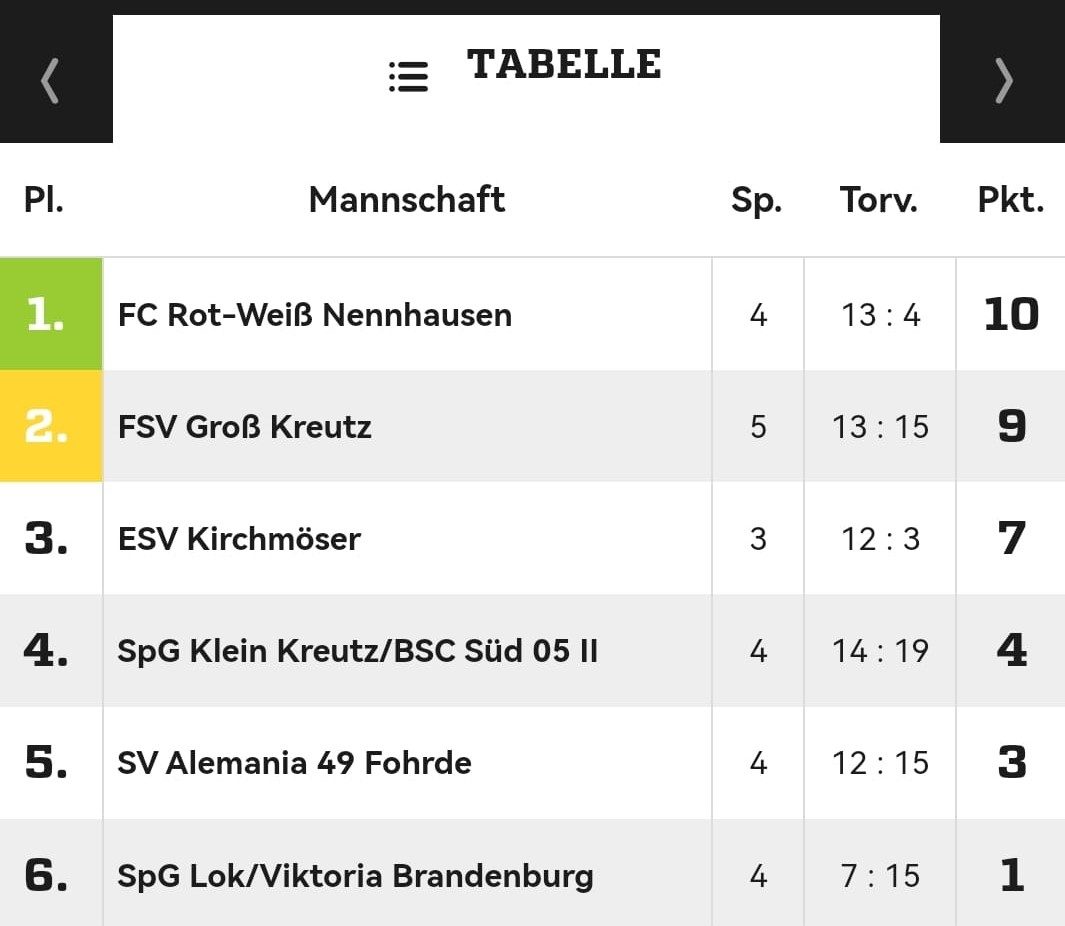Select the green first place badge
The image size is (1065, 926).
pyautogui.click(x=51, y=314)
